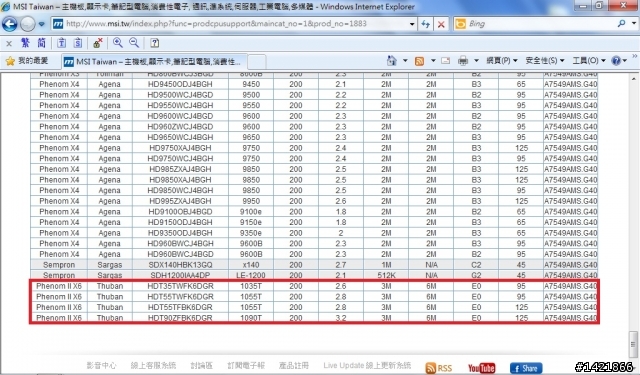Click the browser Back arrow button
This screenshot has height=375, width=640.
pyautogui.click(x=9, y=24)
